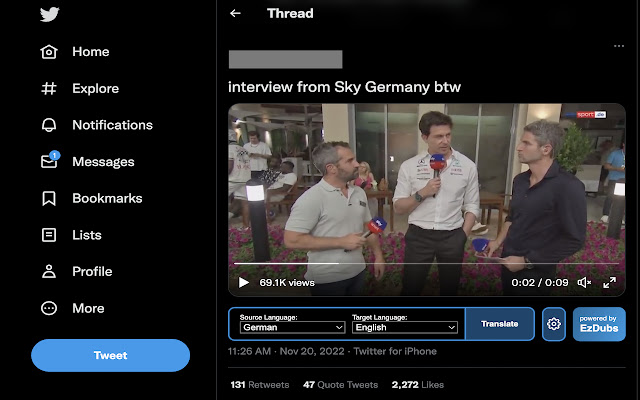
Task: Open the Home icon in sidebar
Action: [x=49, y=52]
